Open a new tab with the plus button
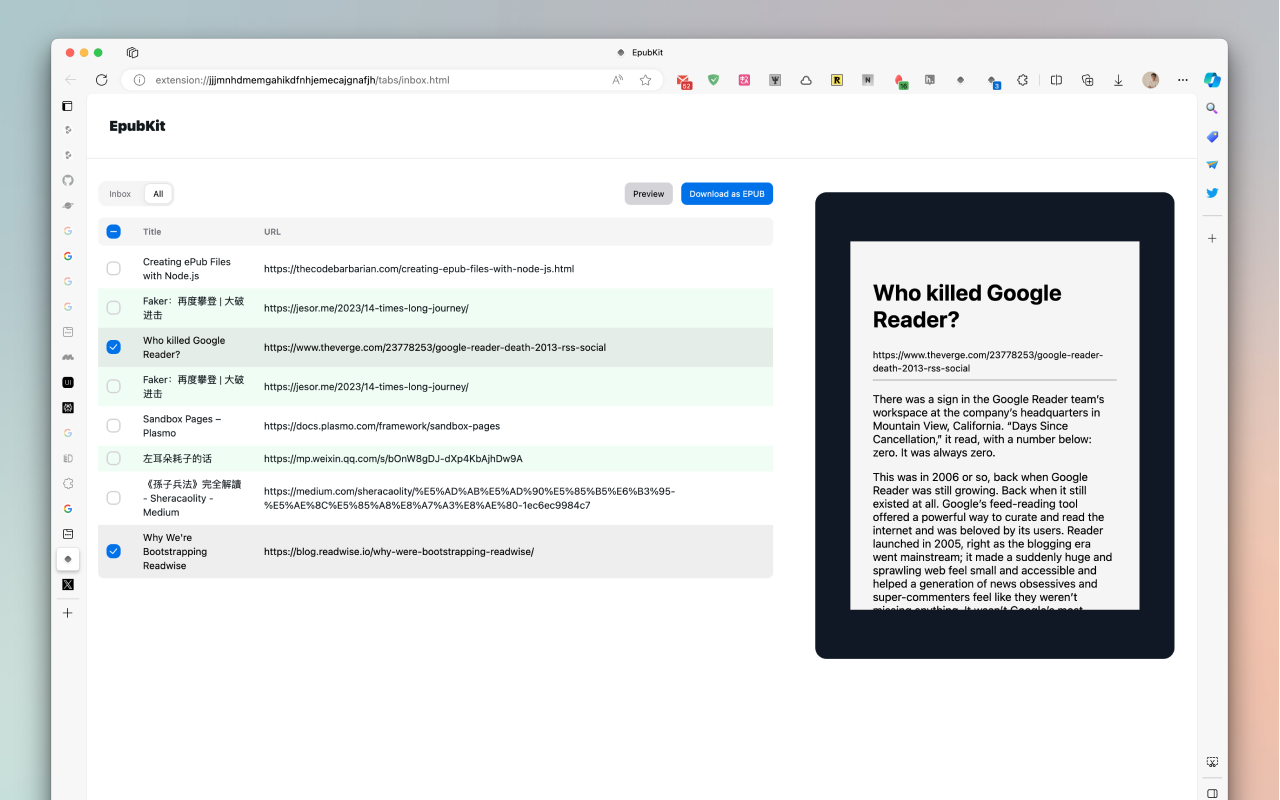The width and height of the screenshot is (1280, 800). [67, 613]
